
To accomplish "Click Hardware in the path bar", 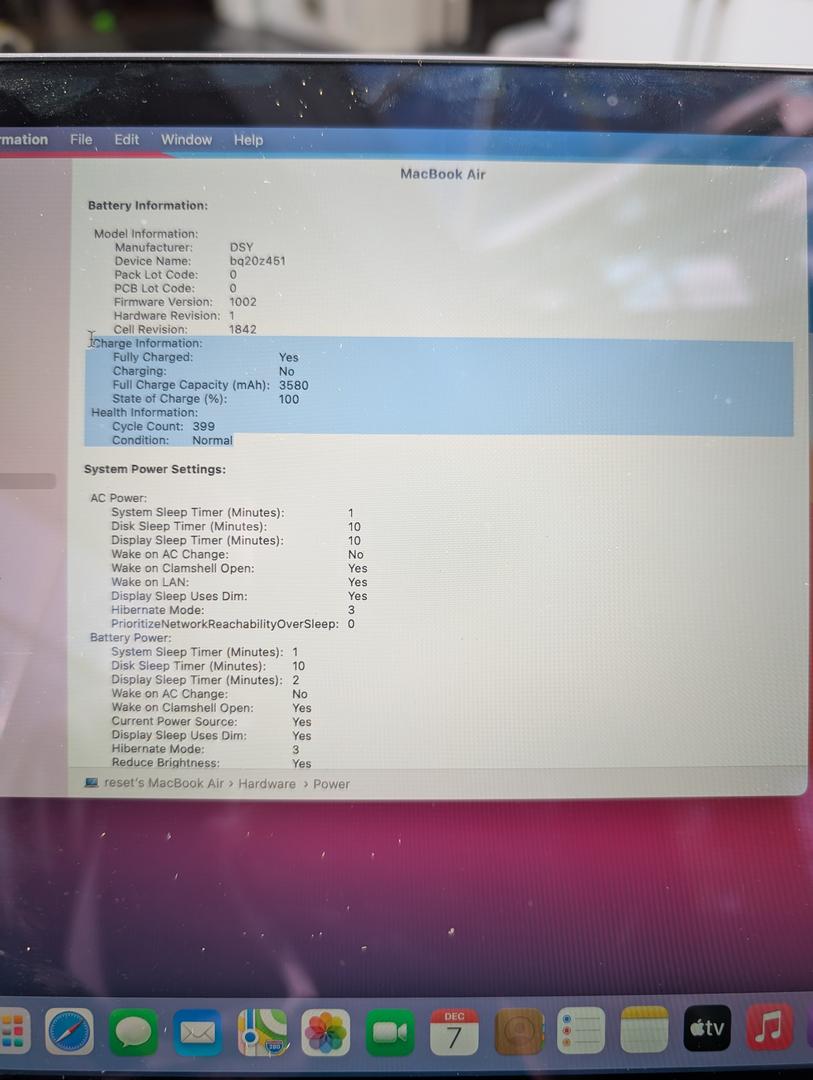I will 267,784.
